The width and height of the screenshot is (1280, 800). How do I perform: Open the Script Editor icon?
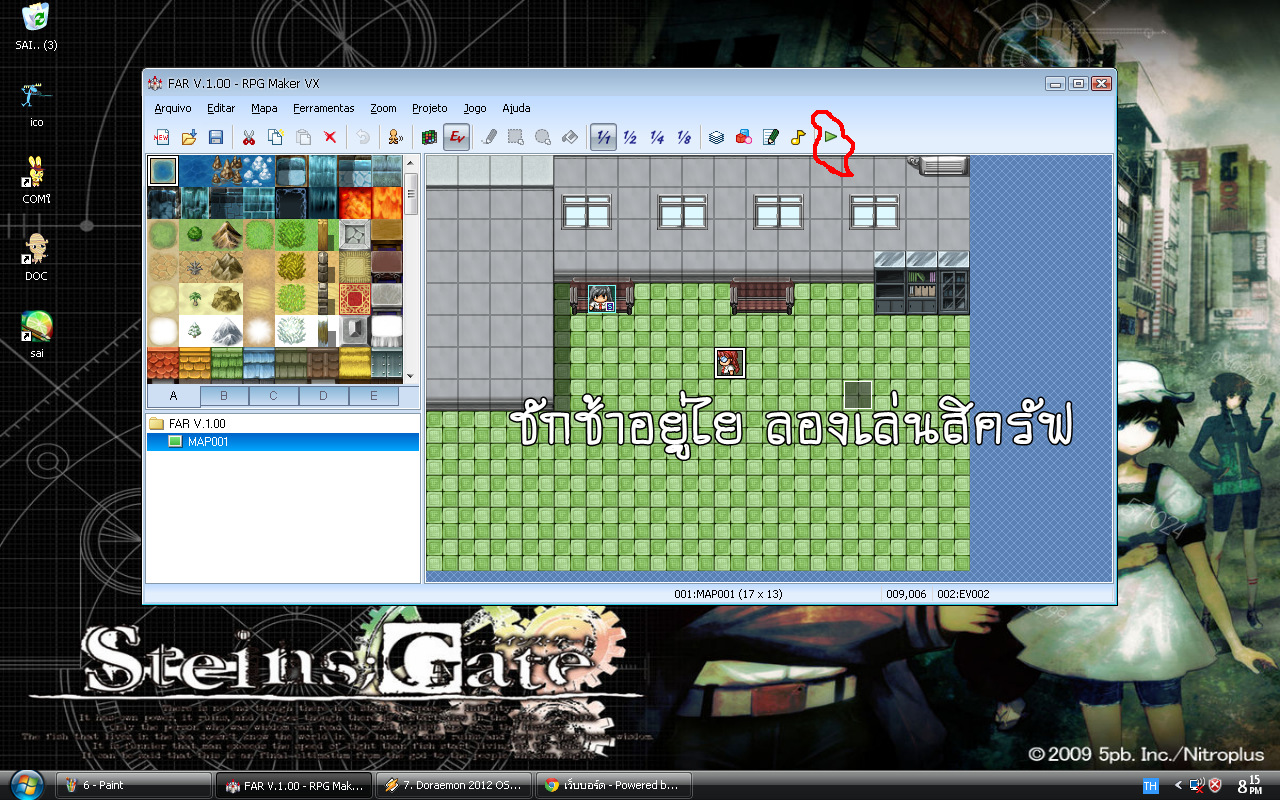[771, 137]
